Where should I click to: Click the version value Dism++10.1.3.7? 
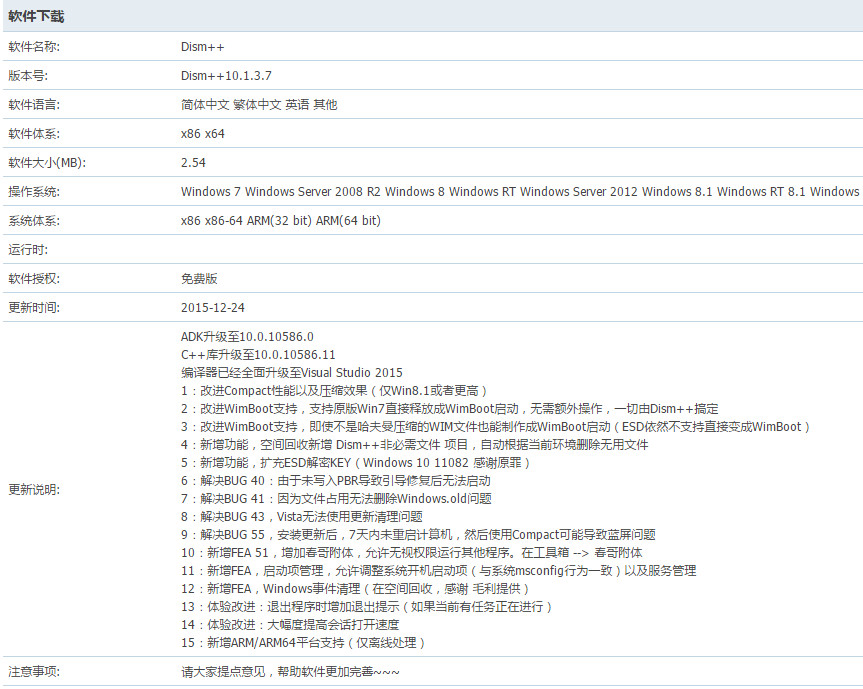click(x=226, y=76)
